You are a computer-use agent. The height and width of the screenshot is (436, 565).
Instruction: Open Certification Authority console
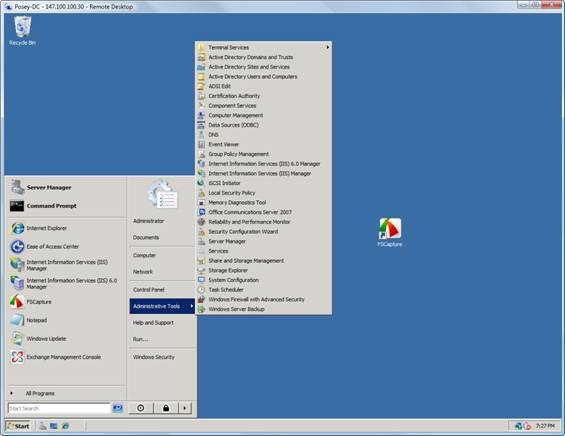pos(263,96)
